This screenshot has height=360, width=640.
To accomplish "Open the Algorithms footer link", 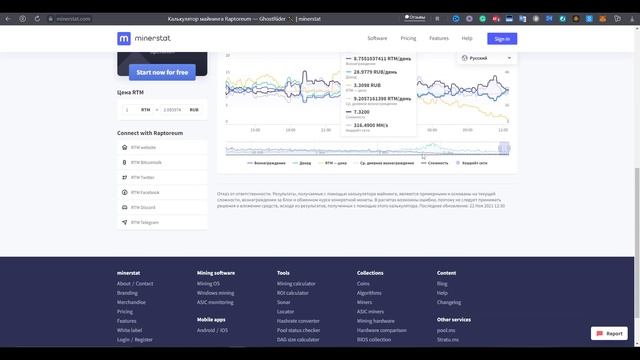I will pyautogui.click(x=369, y=293).
